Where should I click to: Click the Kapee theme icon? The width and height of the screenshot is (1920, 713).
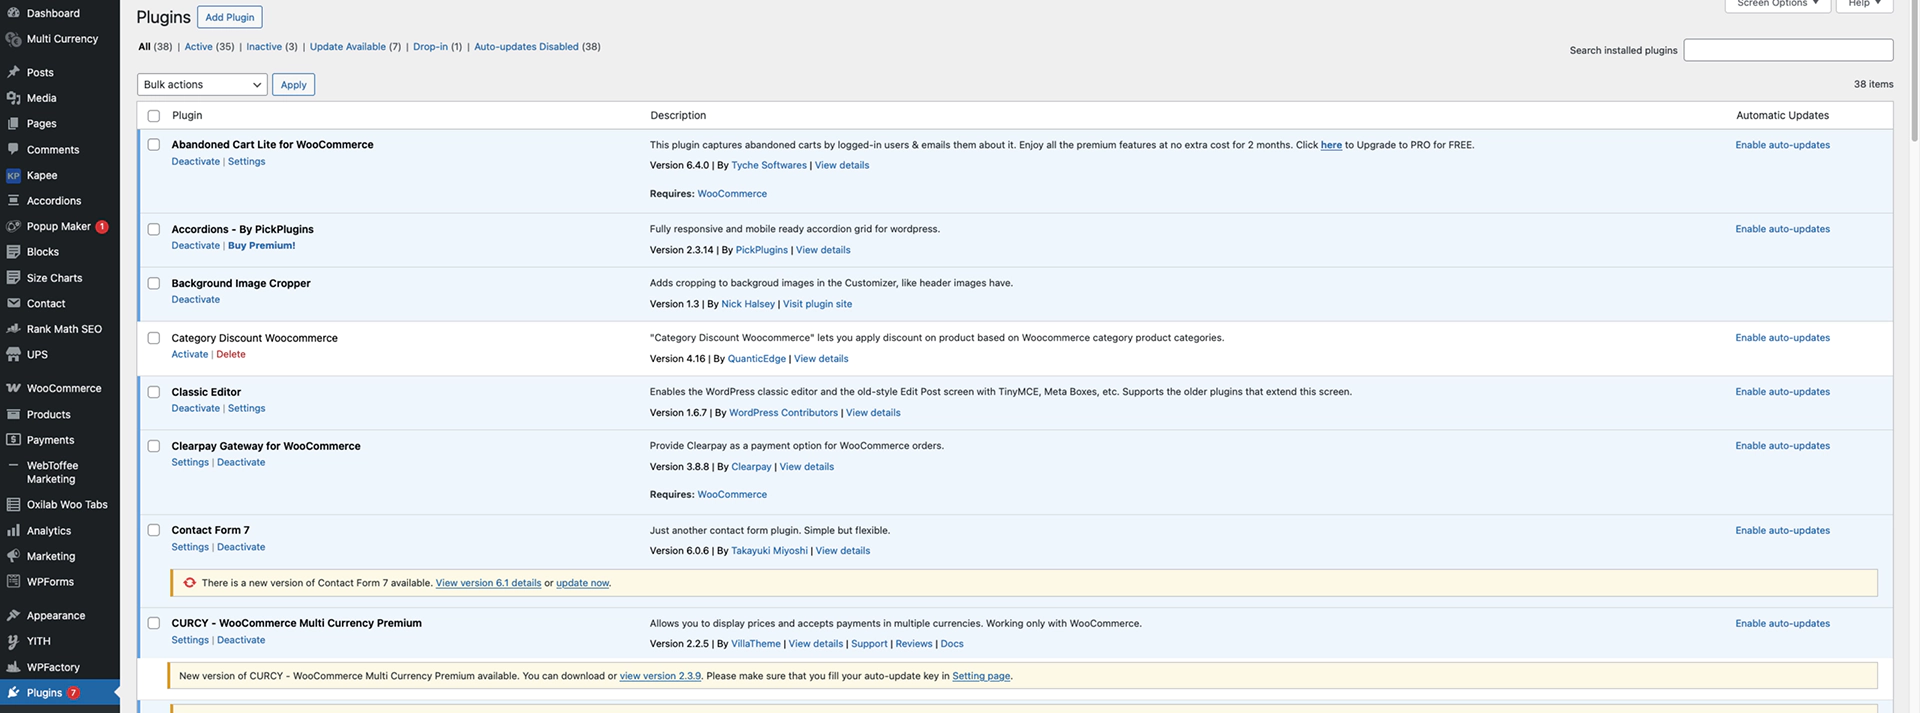tap(13, 175)
